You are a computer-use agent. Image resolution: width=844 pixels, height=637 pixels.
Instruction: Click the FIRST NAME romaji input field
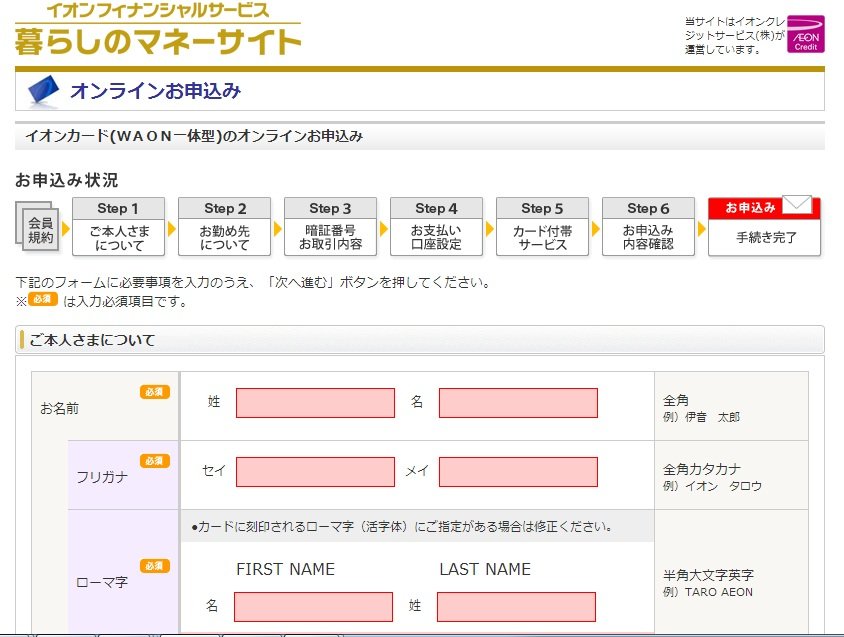313,607
